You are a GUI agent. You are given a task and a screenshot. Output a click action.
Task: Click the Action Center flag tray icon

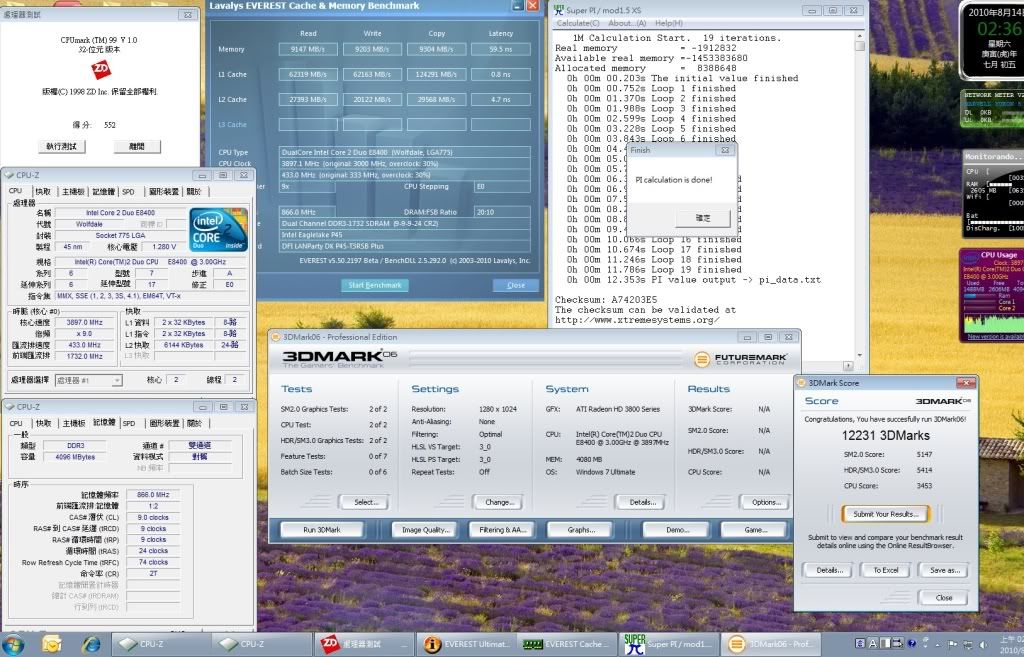953,645
